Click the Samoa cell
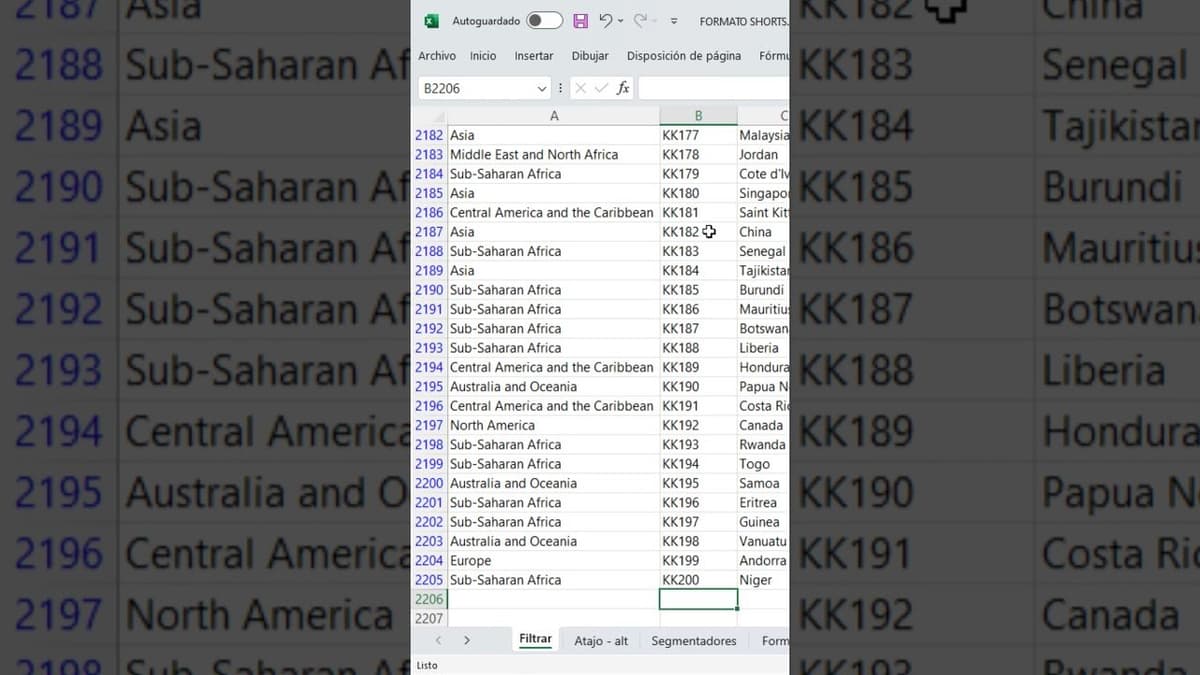The height and width of the screenshot is (675, 1200). pos(763,483)
